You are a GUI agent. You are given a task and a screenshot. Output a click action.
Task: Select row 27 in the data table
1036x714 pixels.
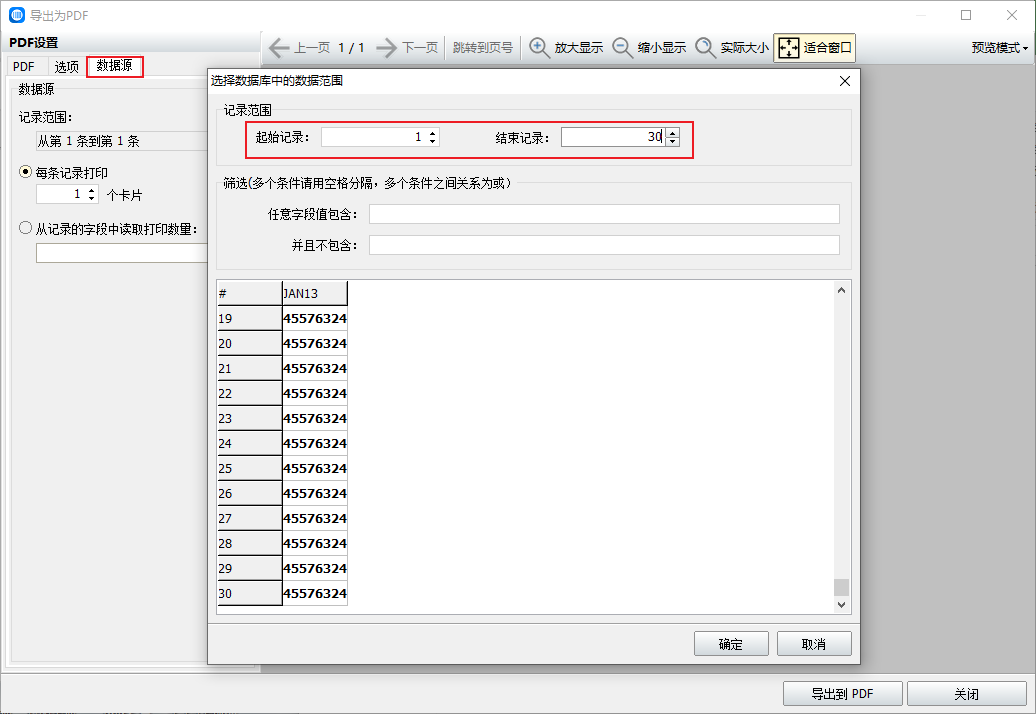[x=282, y=518]
